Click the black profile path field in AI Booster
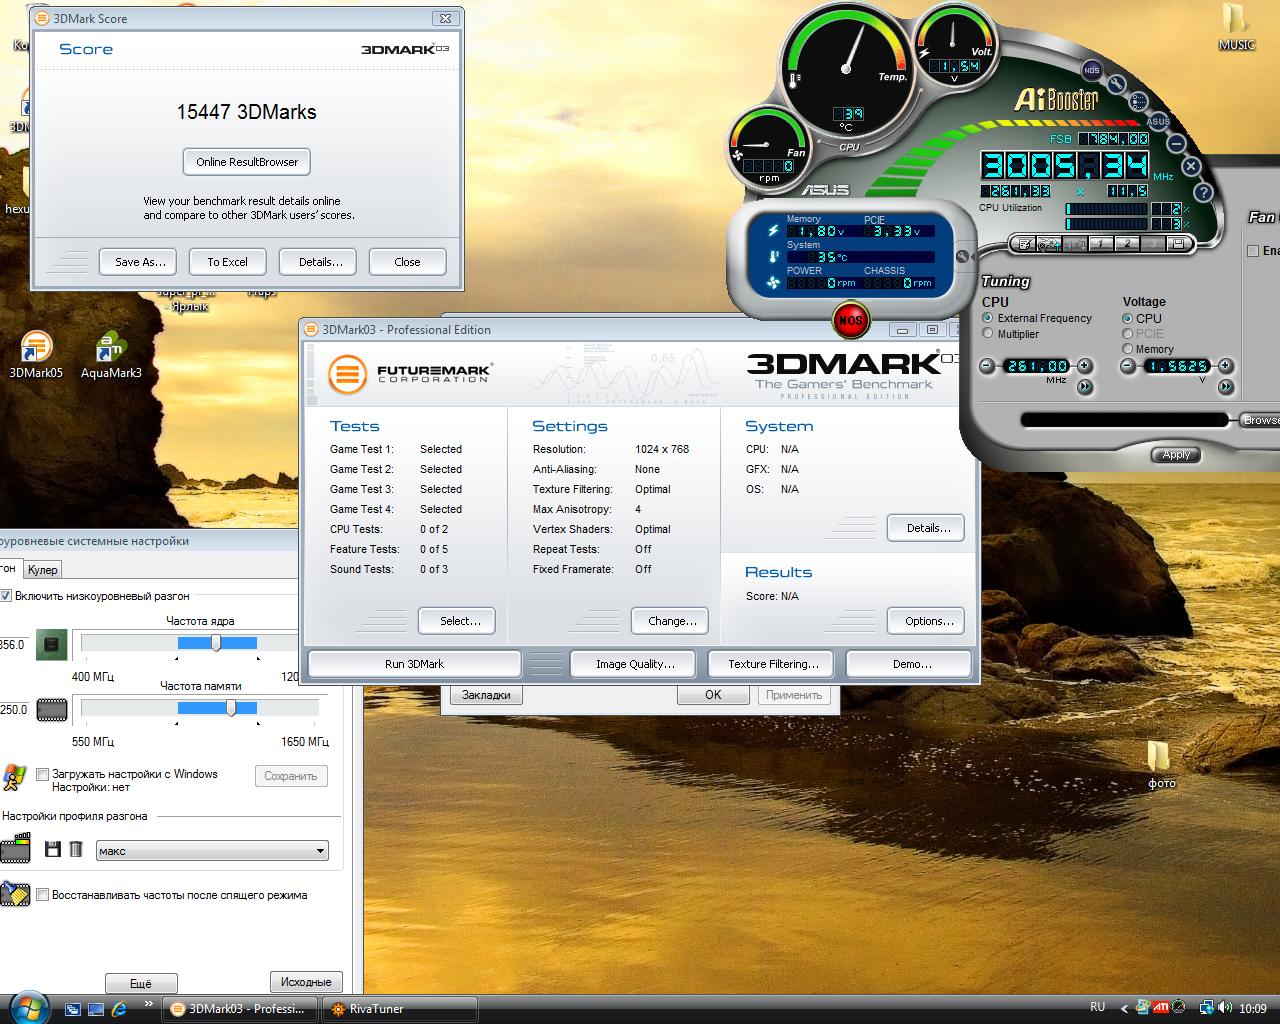The image size is (1280, 1024). point(1124,420)
